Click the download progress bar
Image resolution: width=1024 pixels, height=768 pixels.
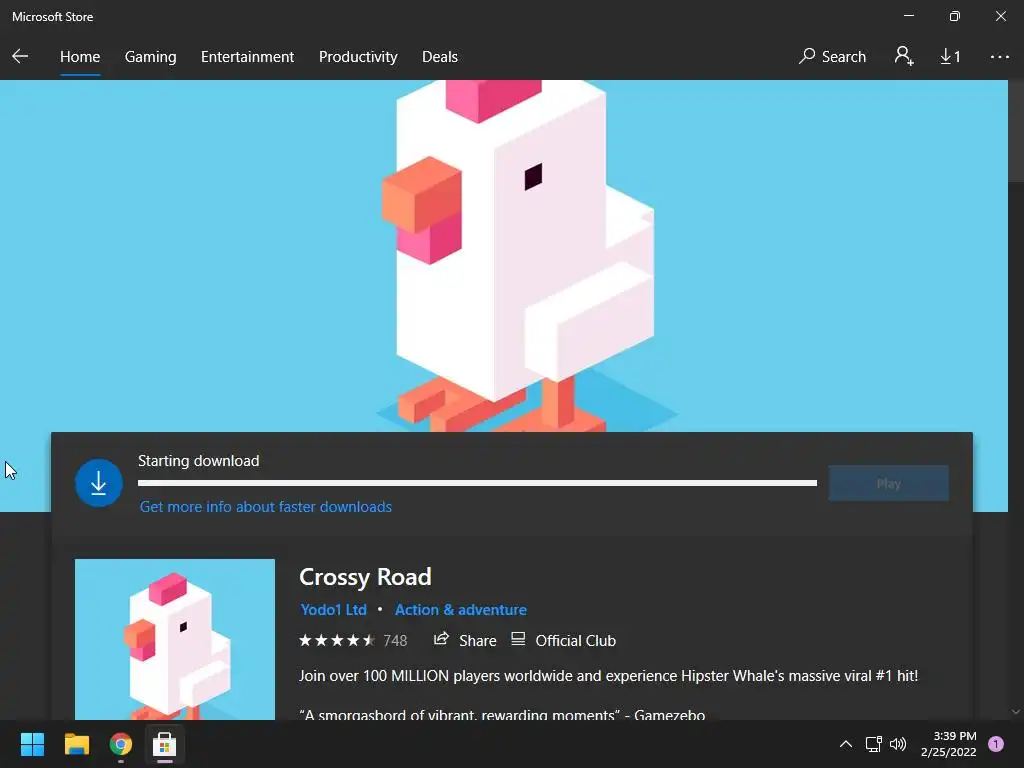477,483
